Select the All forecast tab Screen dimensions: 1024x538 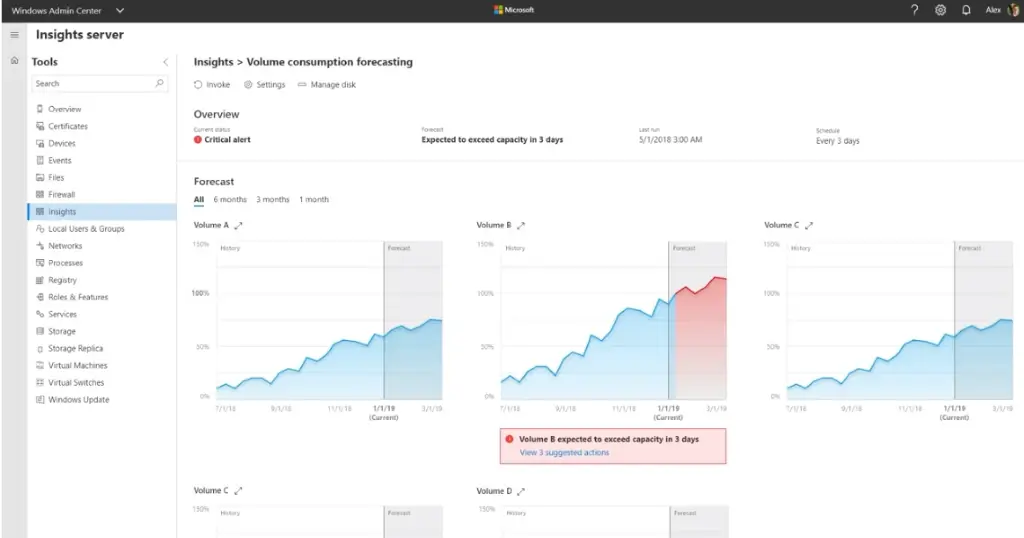199,200
